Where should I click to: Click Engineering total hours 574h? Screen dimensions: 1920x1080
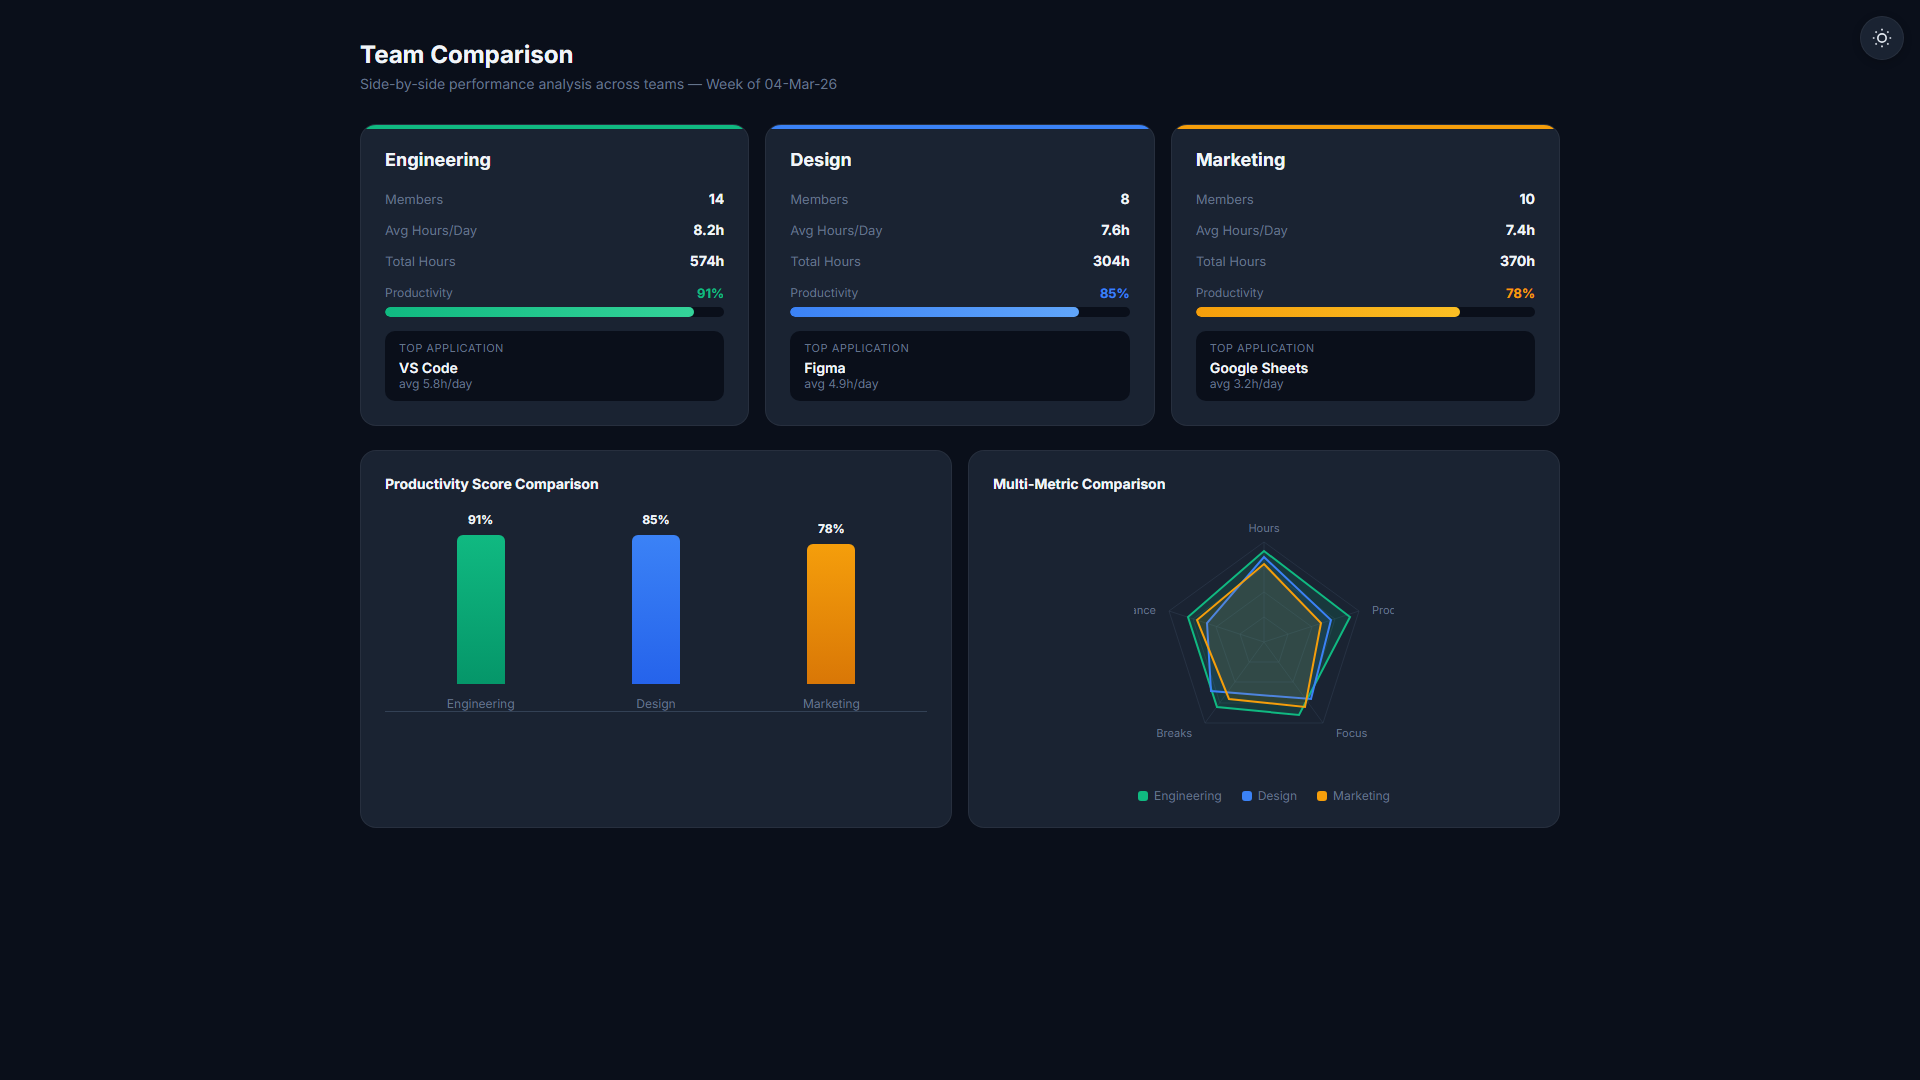pos(707,261)
